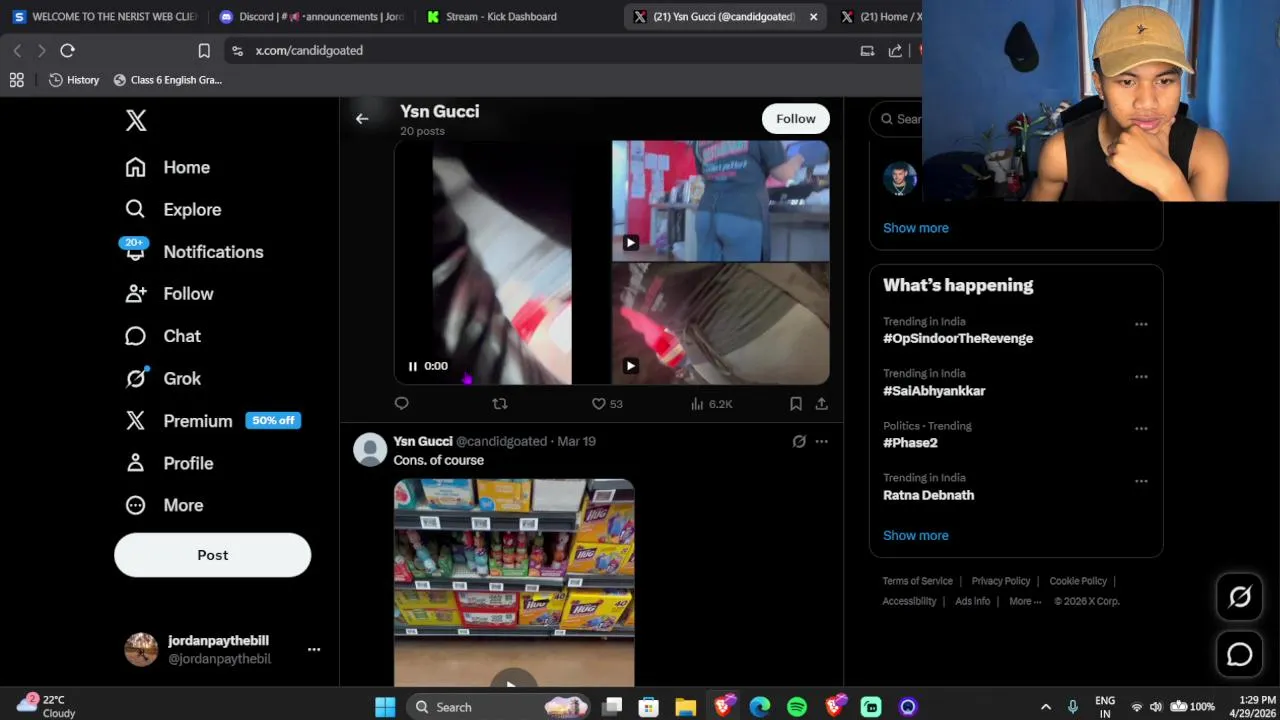Viewport: 1280px width, 720px height.
Task: Expand the footer More menu
Action: 1025,601
